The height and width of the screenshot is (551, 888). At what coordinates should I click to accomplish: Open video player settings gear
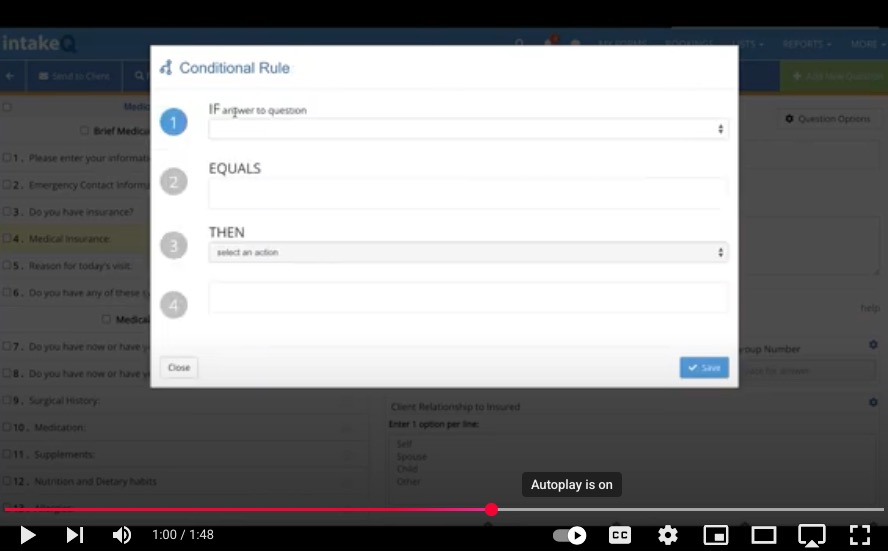(x=668, y=535)
